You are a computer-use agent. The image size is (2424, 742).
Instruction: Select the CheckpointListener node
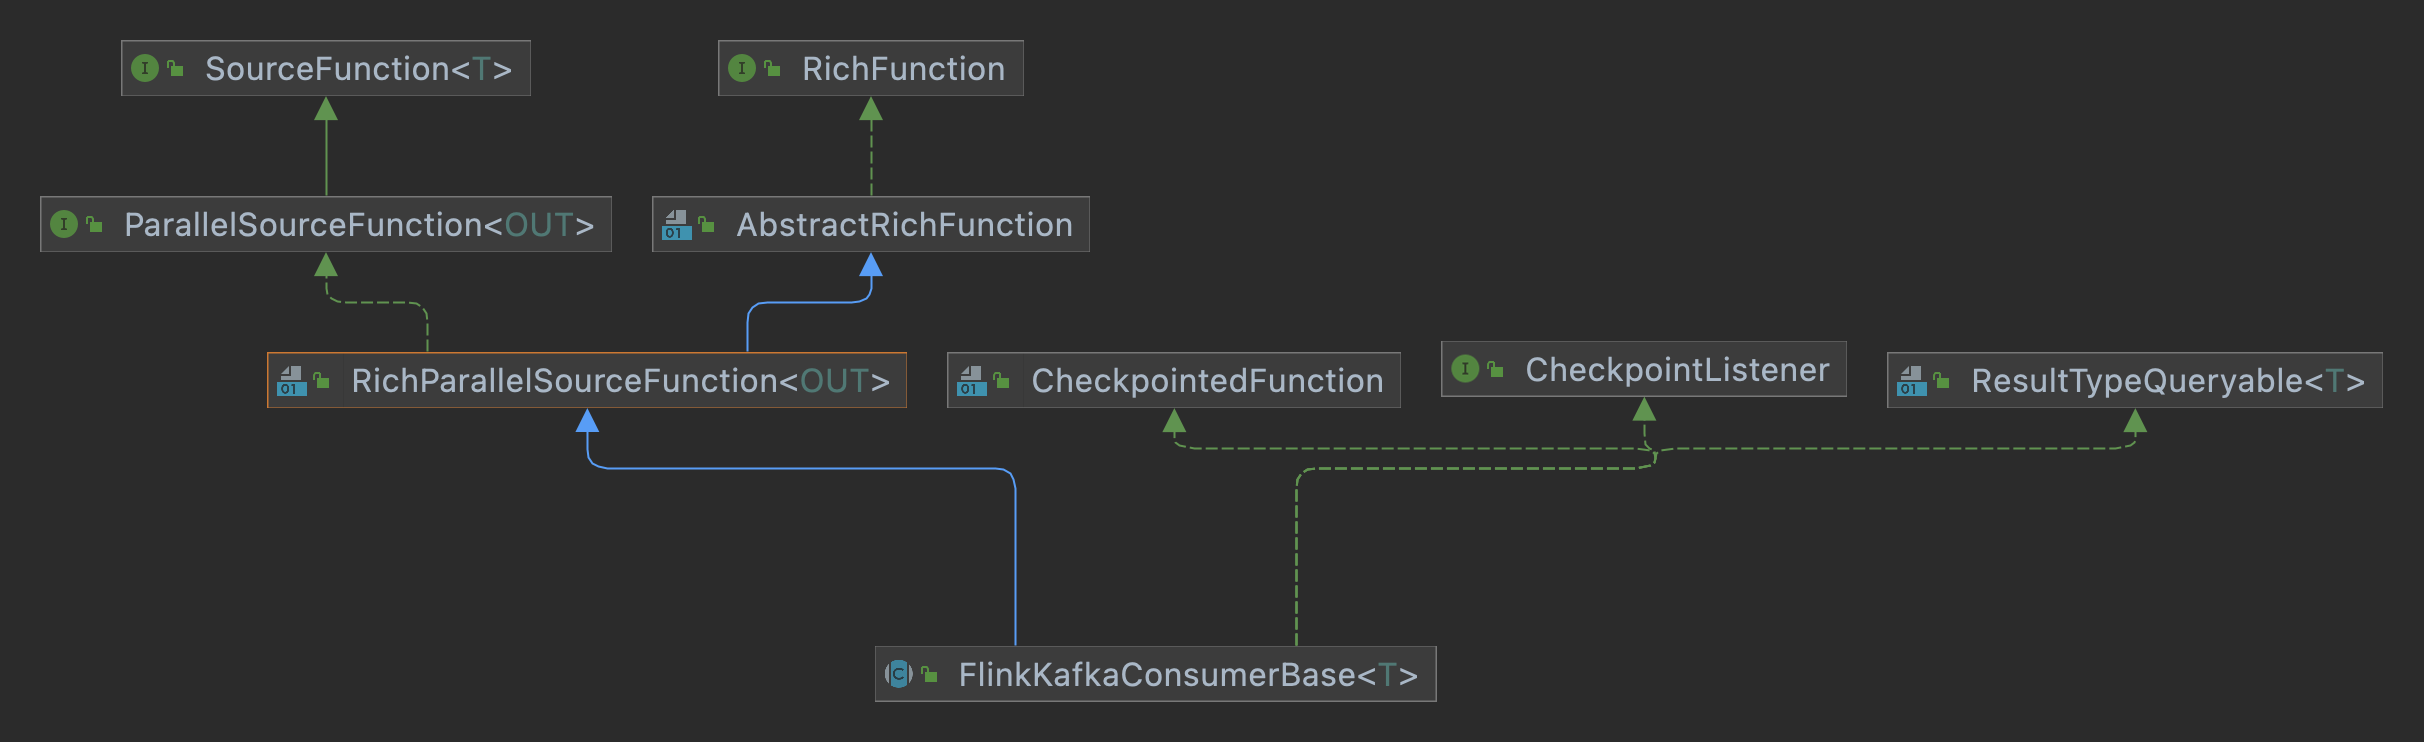(1644, 369)
